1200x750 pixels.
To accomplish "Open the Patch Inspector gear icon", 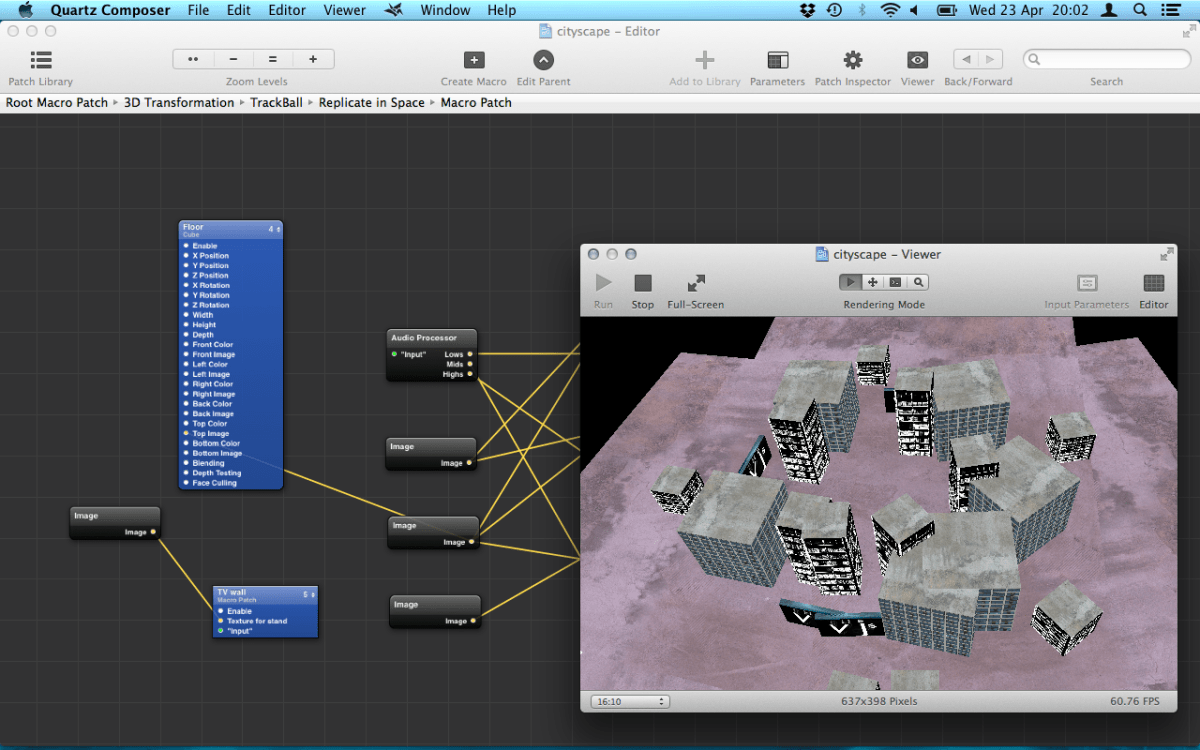I will pos(852,60).
